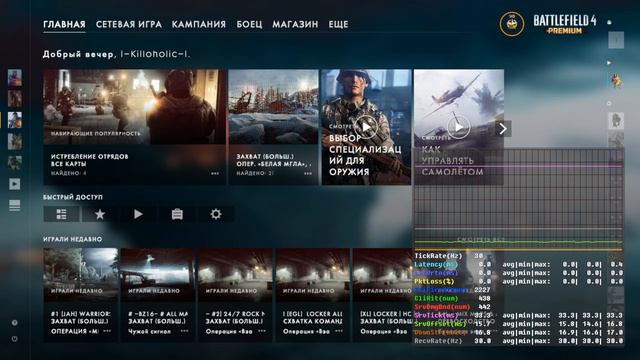640x360 pixels.
Task: Switch to the СЕТЕВАЯ ИГРА tab
Action: coord(129,24)
